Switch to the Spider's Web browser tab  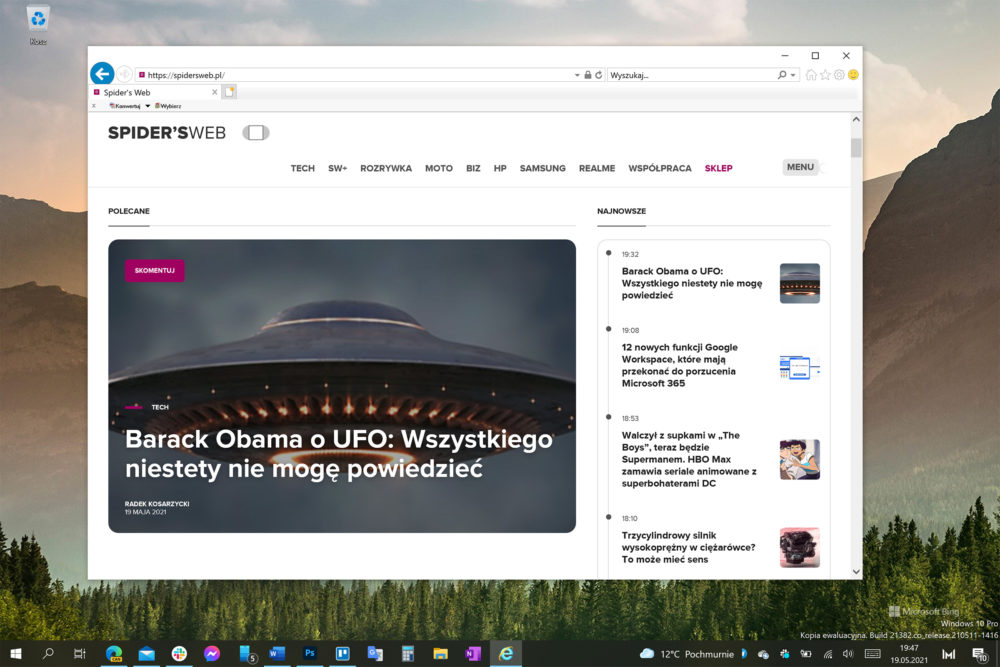(x=154, y=92)
